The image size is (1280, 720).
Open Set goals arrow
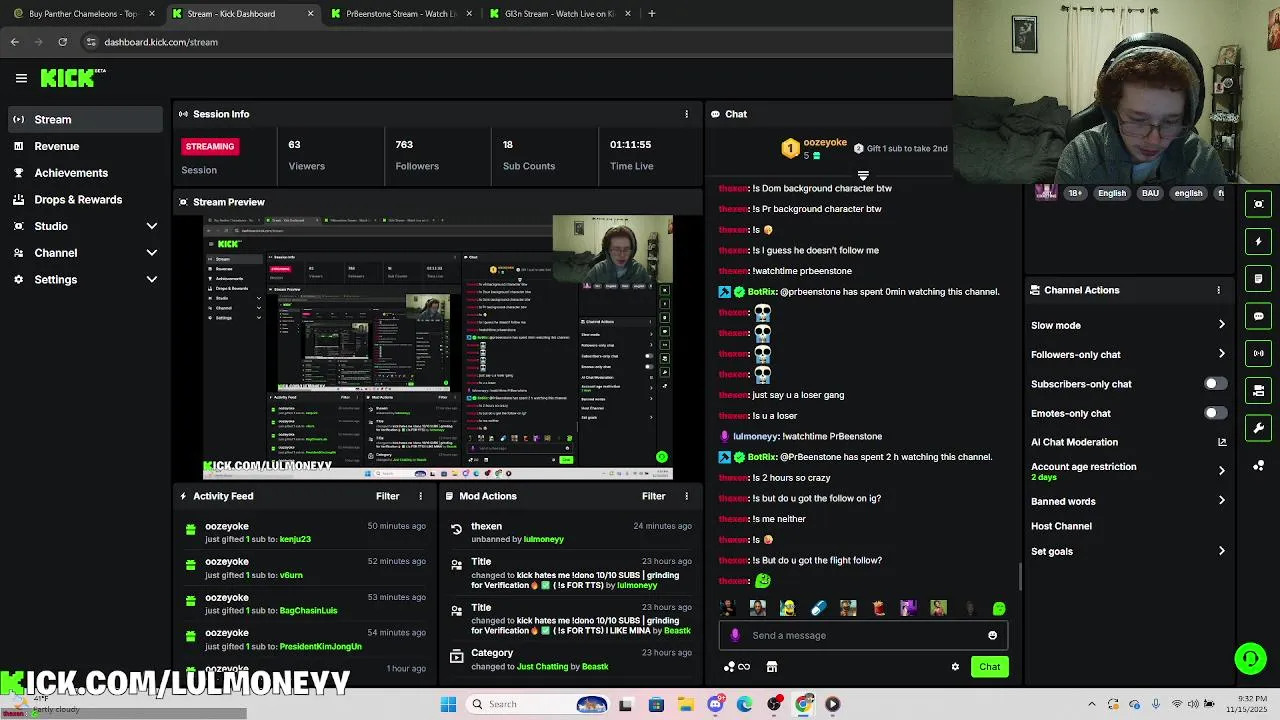pos(1221,551)
